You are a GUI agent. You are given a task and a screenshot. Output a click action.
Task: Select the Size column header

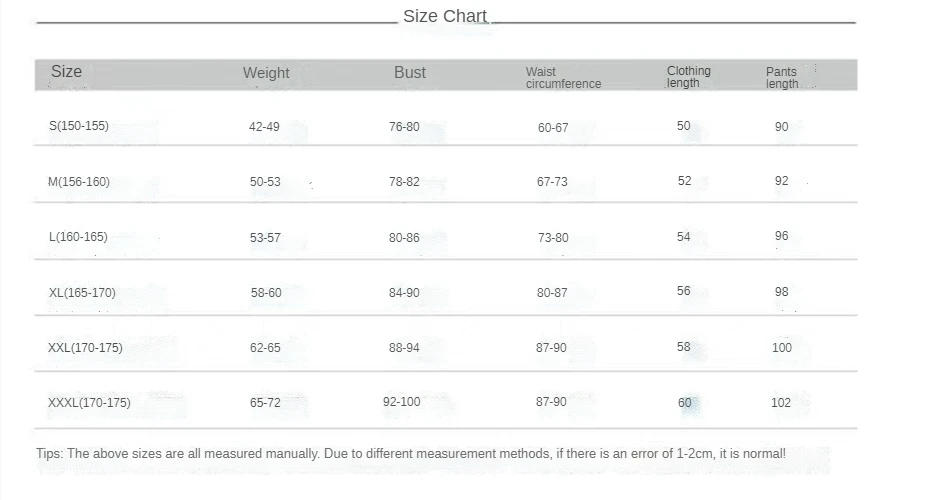tap(66, 72)
